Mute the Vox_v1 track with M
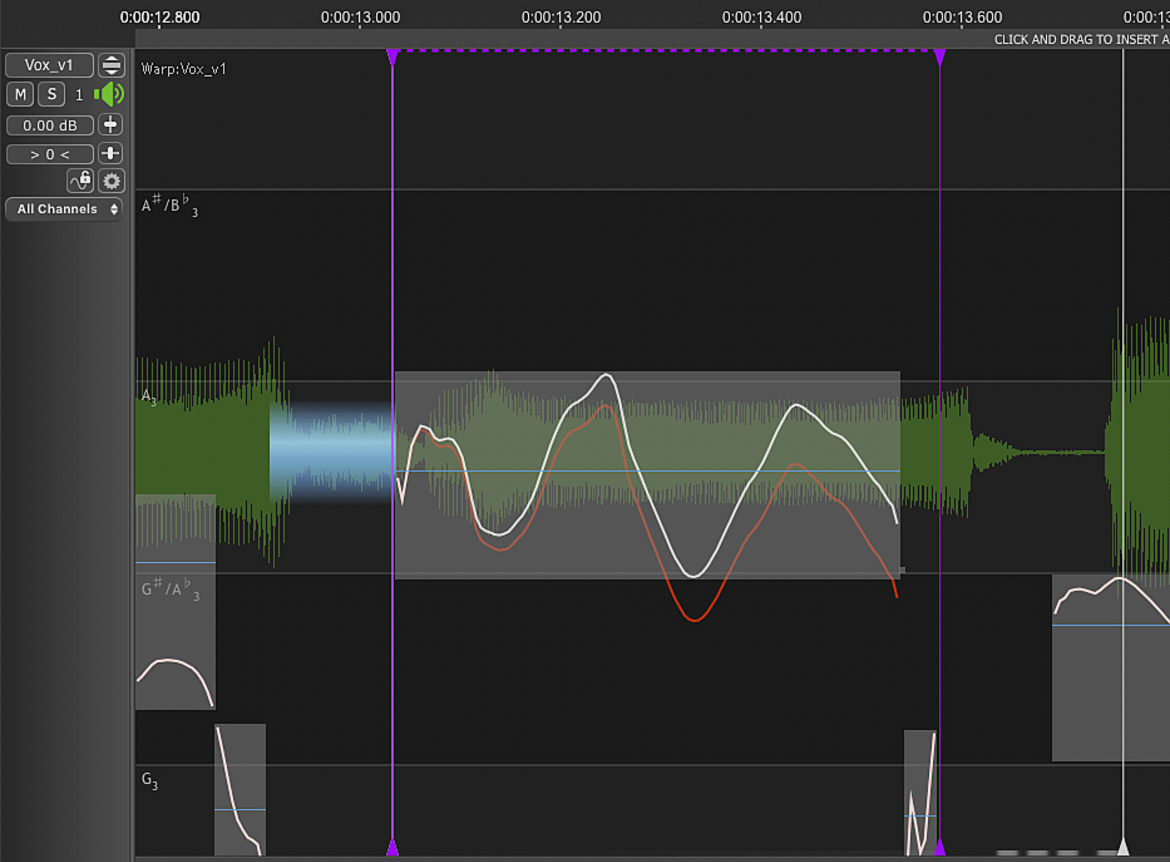Viewport: 1170px width, 862px height. point(20,95)
